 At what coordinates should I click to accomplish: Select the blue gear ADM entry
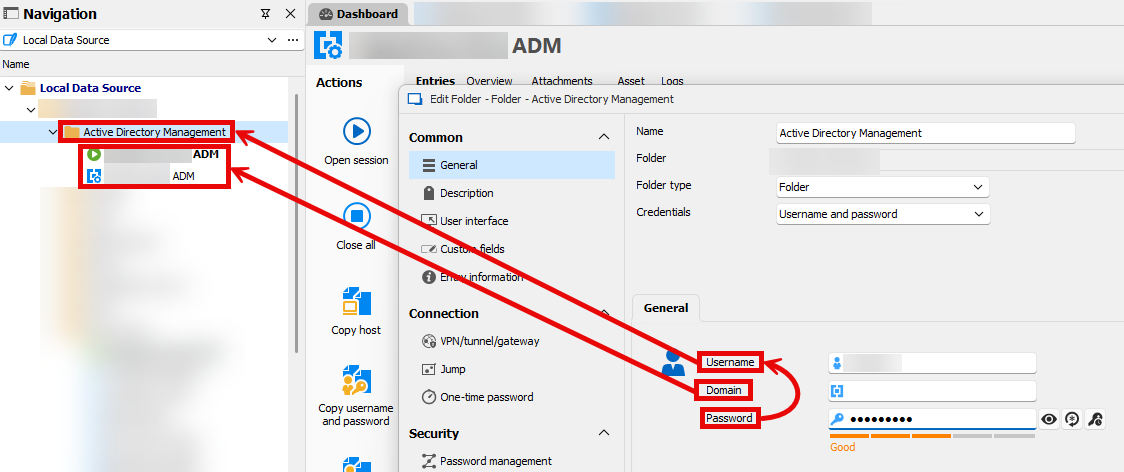[140, 176]
